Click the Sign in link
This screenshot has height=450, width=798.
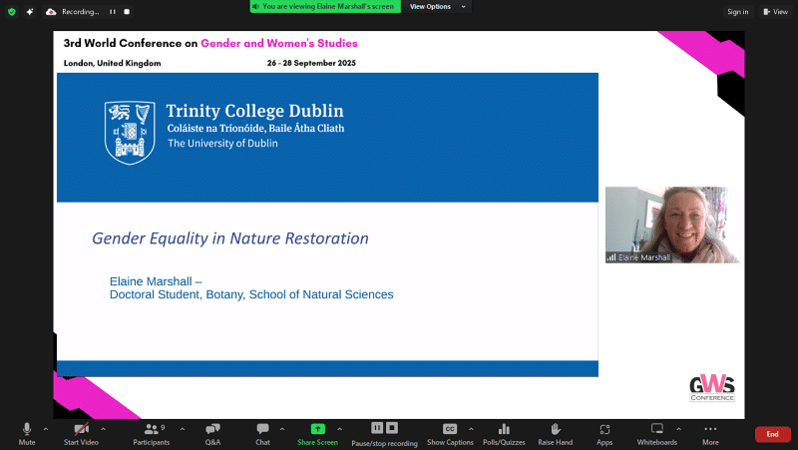pos(738,12)
